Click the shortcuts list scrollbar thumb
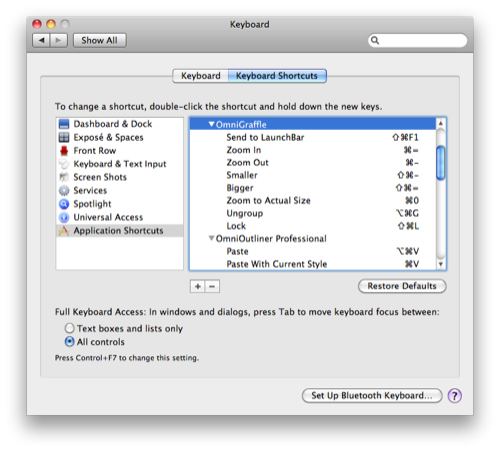This screenshot has height=452, width=500. (x=441, y=163)
